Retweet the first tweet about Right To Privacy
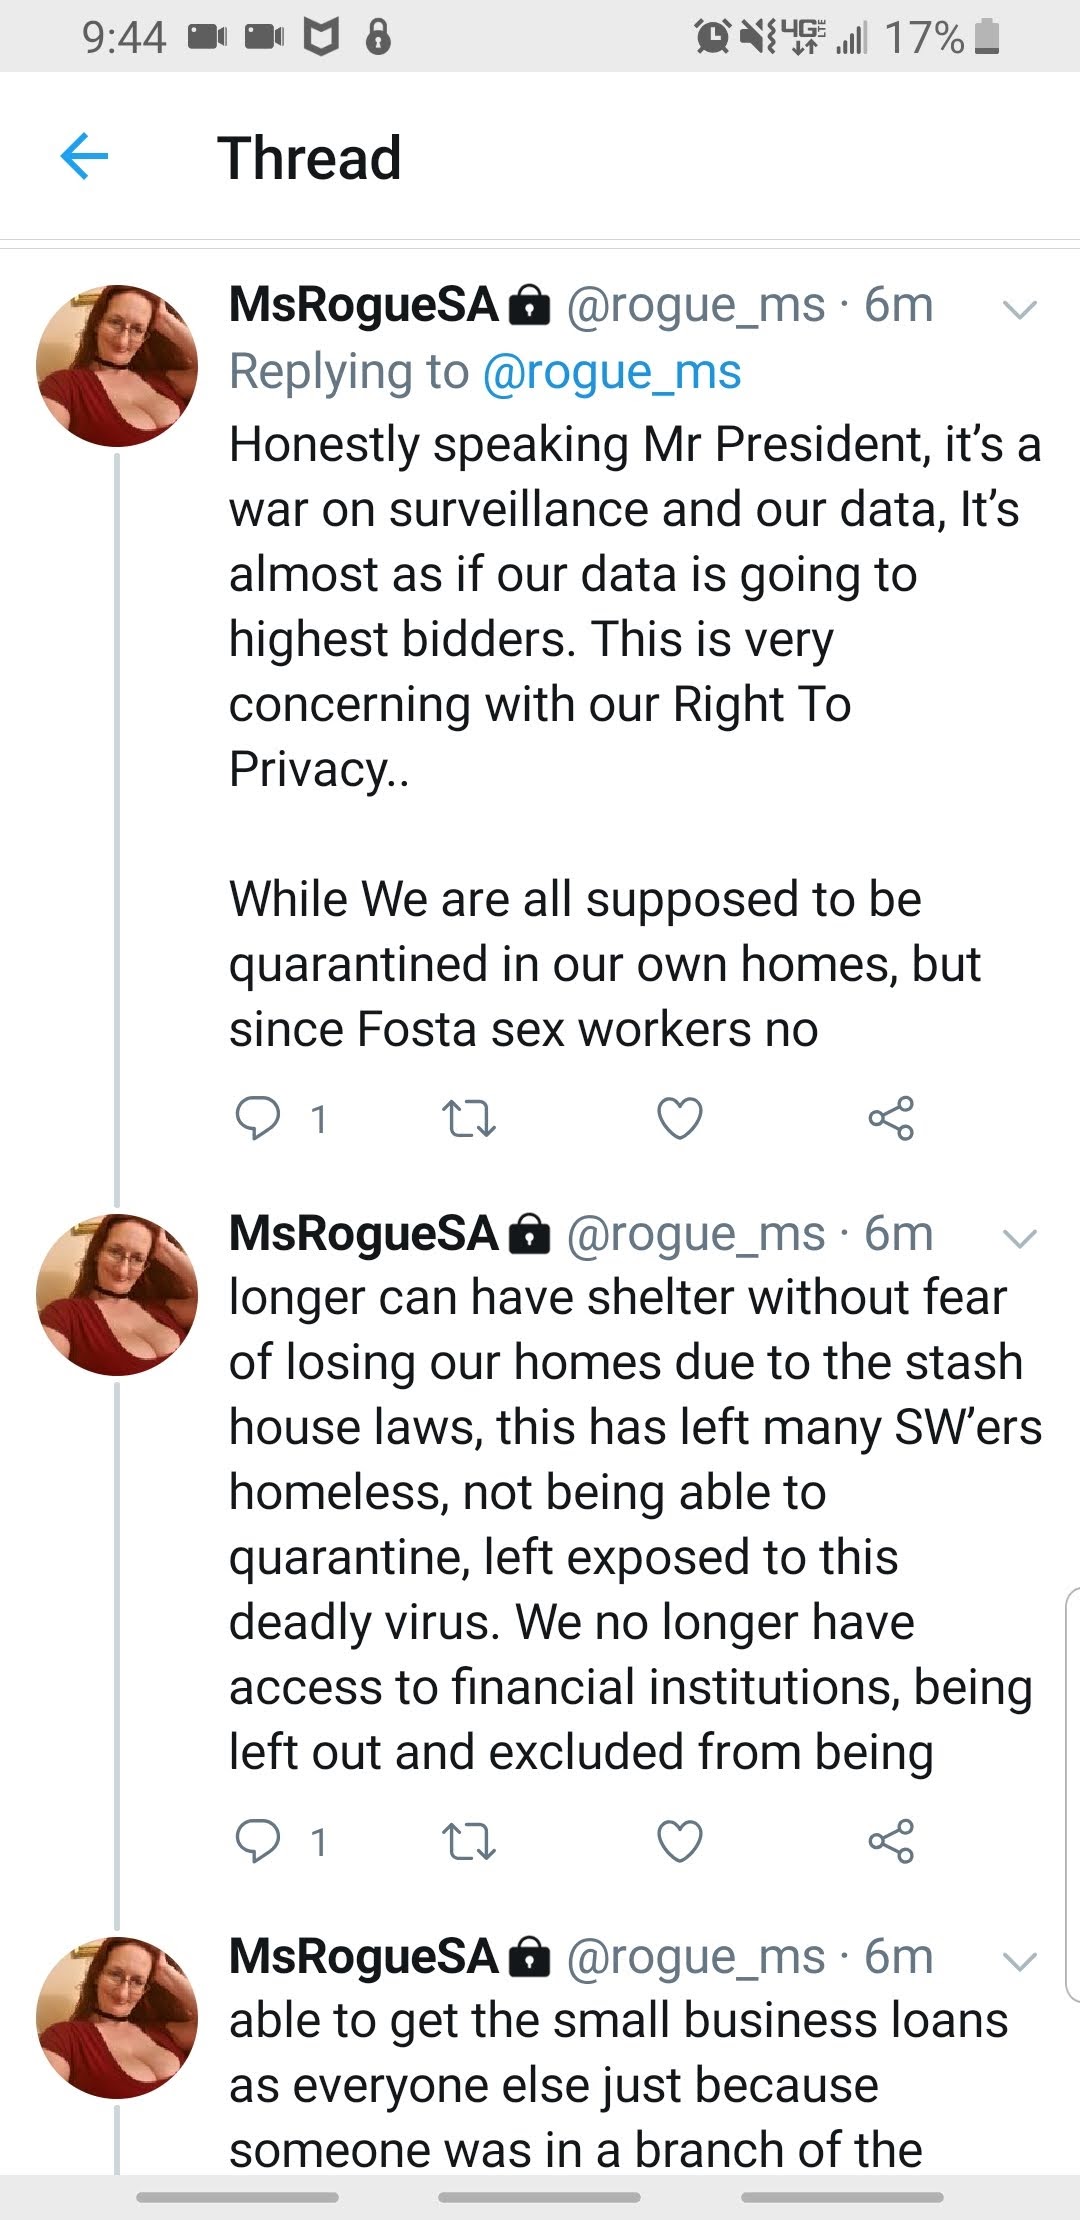 [x=468, y=1118]
